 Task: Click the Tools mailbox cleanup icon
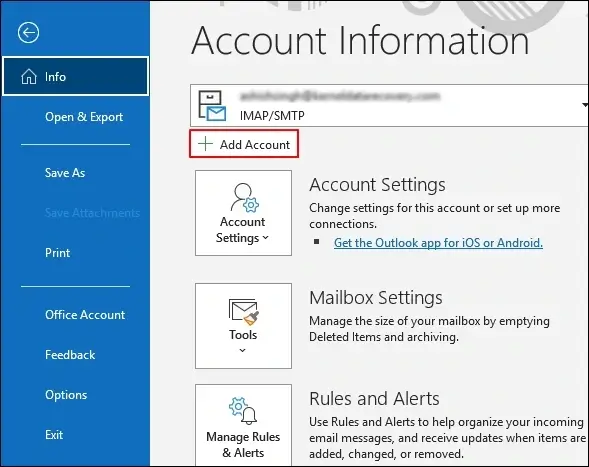tap(243, 311)
